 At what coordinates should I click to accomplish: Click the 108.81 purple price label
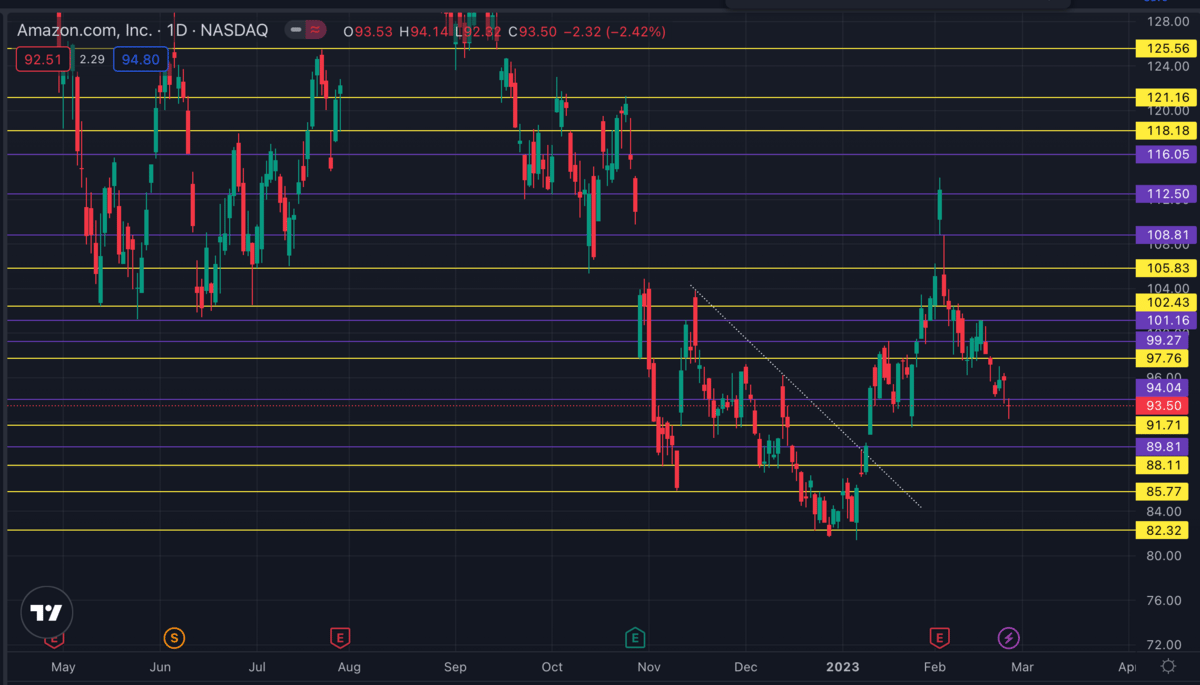(x=1166, y=235)
